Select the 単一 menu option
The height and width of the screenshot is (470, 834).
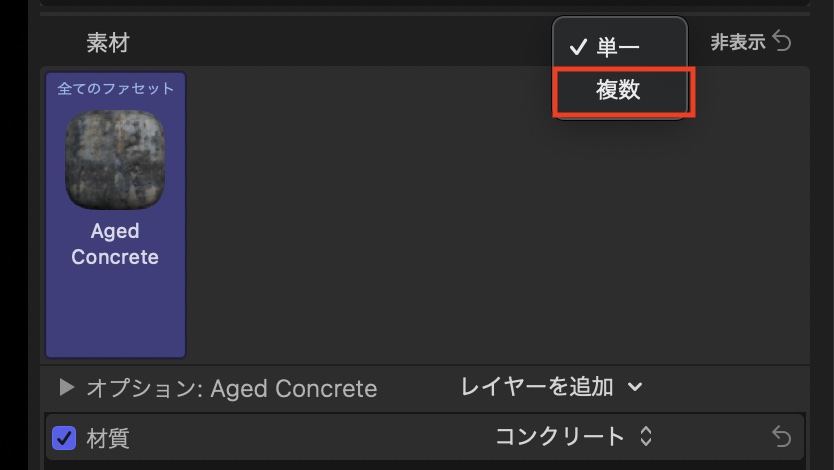(x=619, y=47)
